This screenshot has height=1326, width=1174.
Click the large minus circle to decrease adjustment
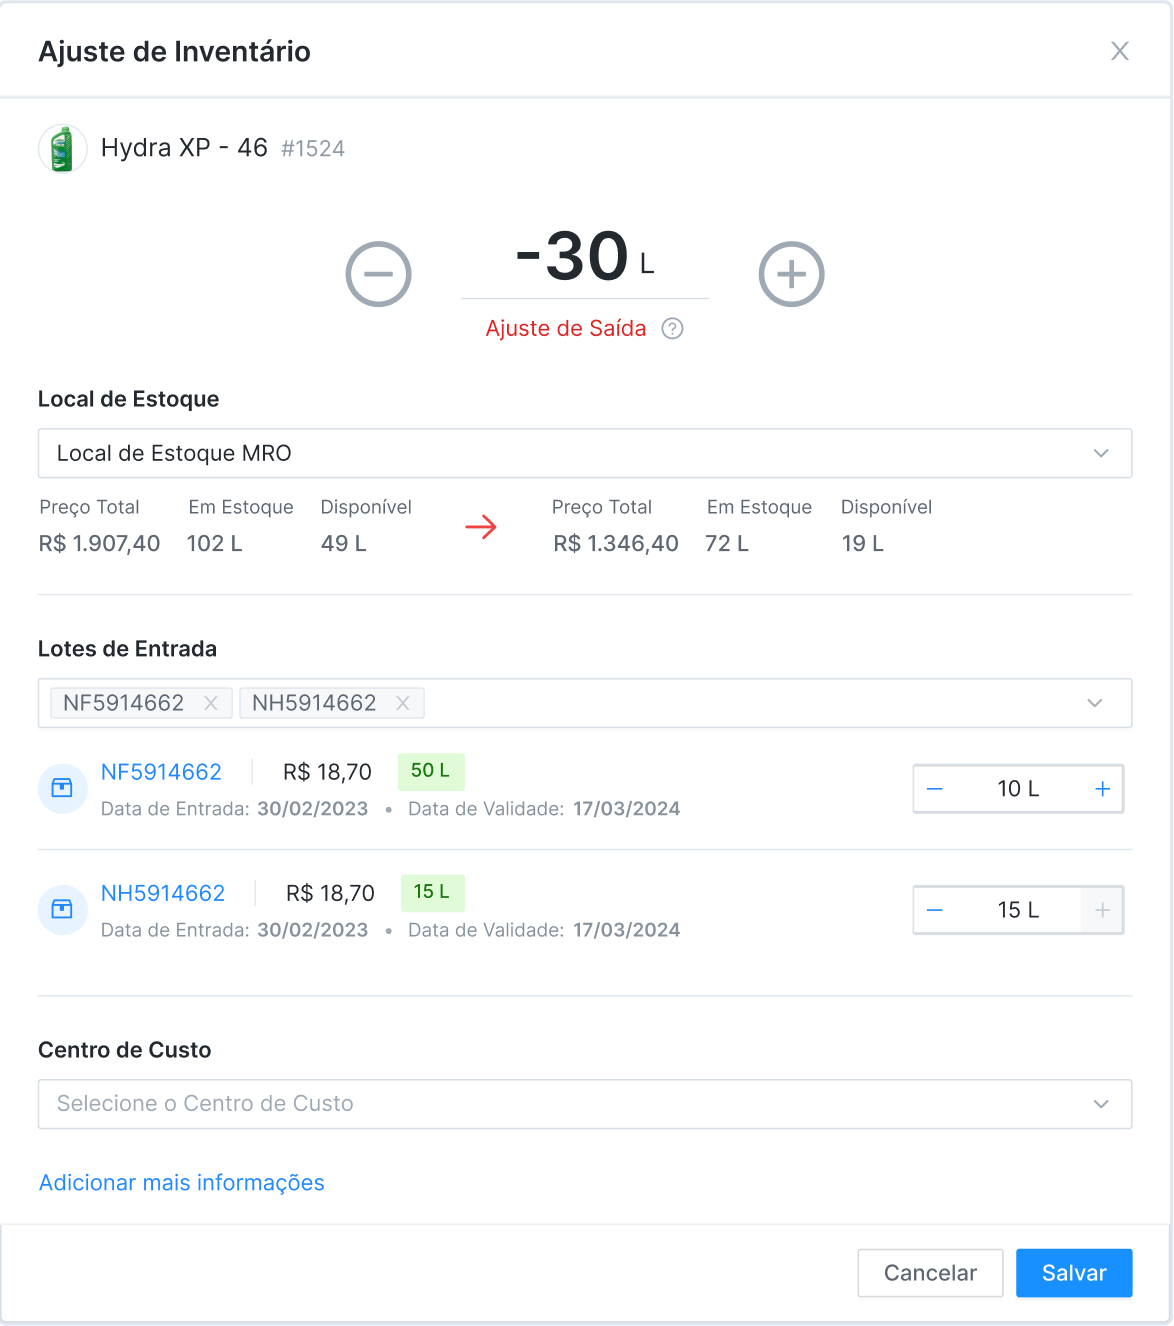pyautogui.click(x=378, y=274)
